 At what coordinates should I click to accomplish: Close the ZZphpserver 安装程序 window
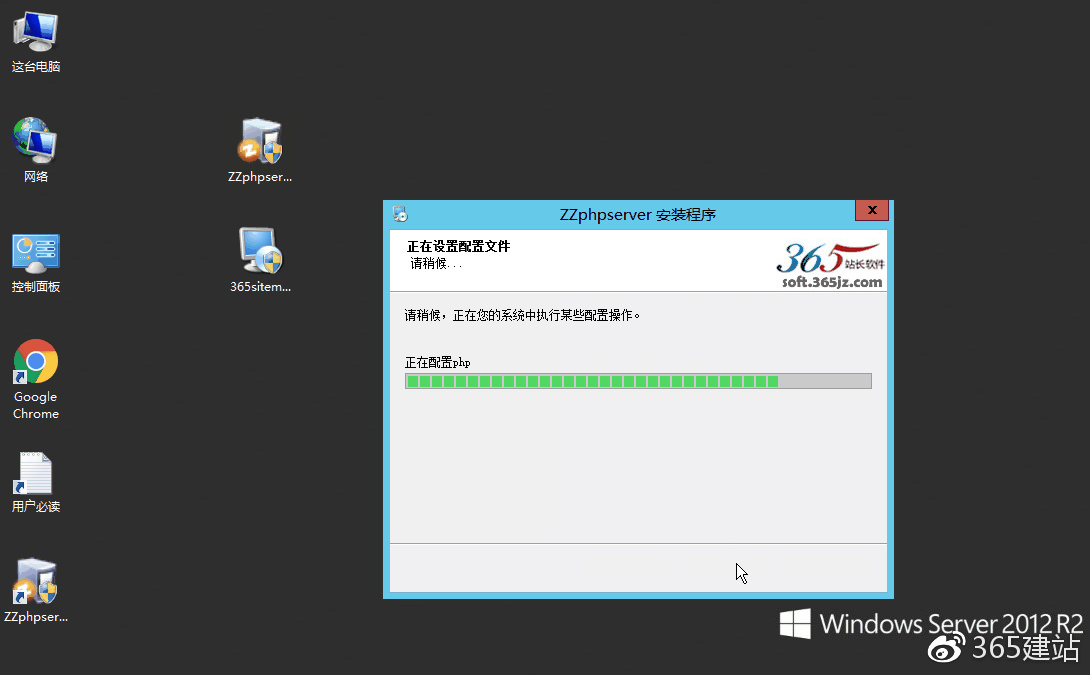click(872, 210)
